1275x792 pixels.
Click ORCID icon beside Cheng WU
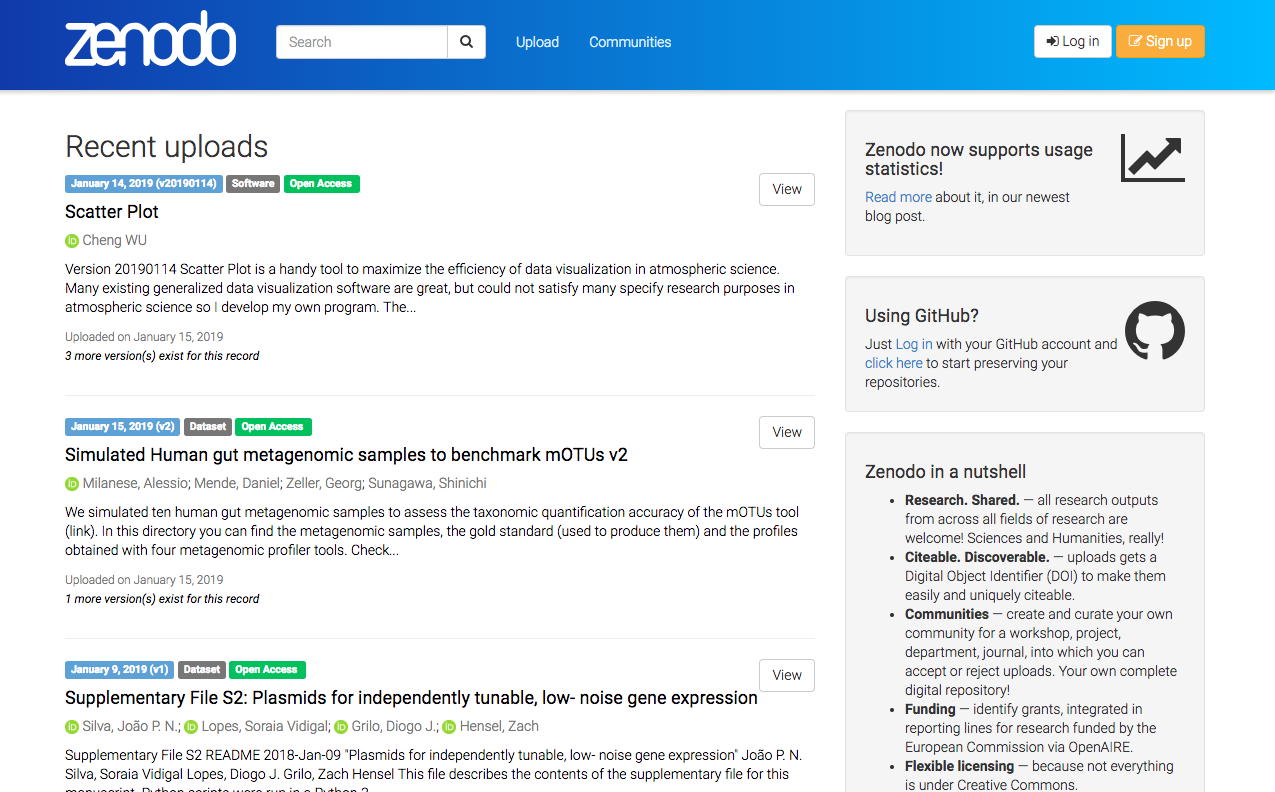72,241
